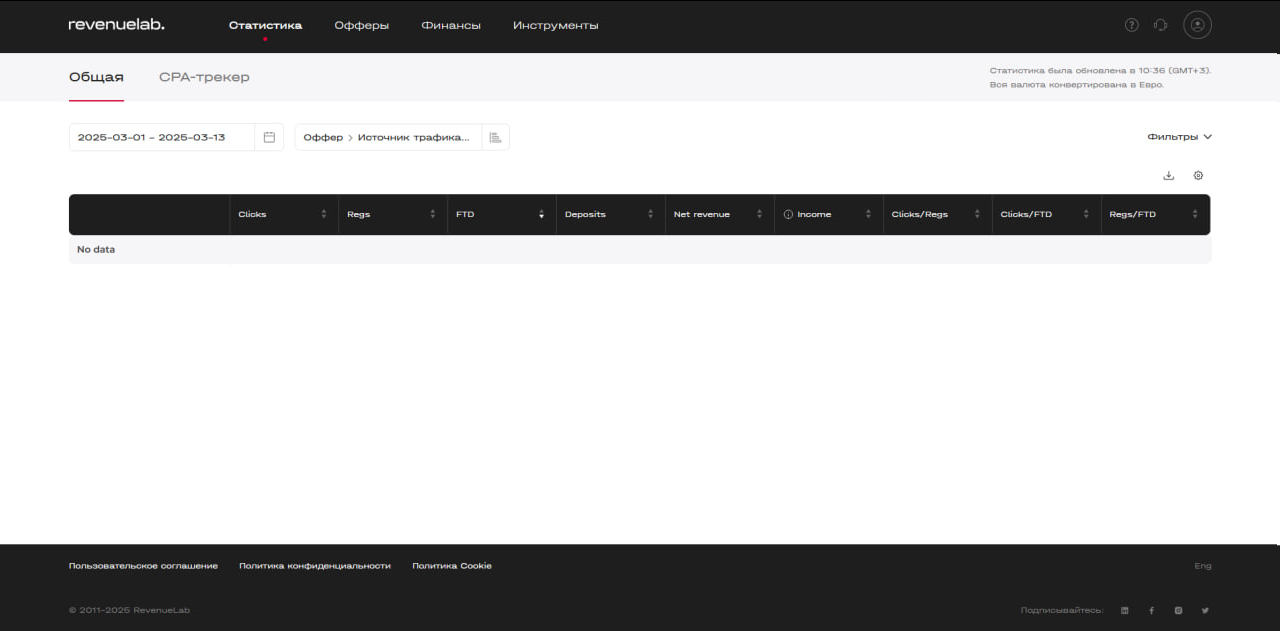The image size is (1280, 631).
Task: Go to the Финансы menu
Action: [x=451, y=25]
